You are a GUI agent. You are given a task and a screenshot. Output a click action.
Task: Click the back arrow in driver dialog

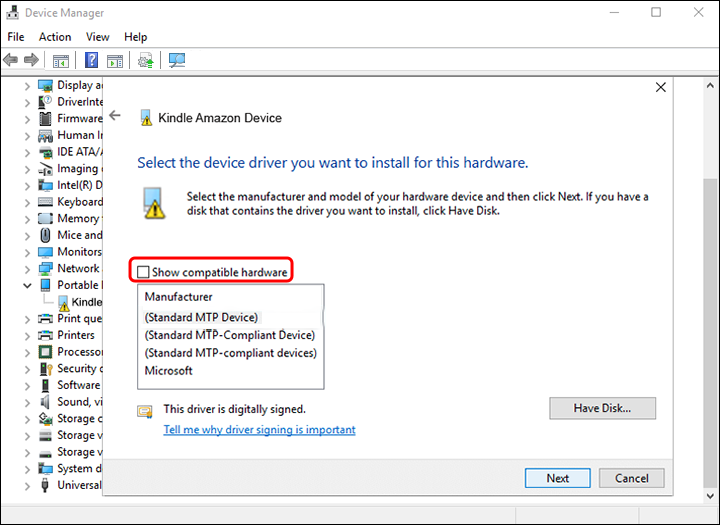pos(115,116)
